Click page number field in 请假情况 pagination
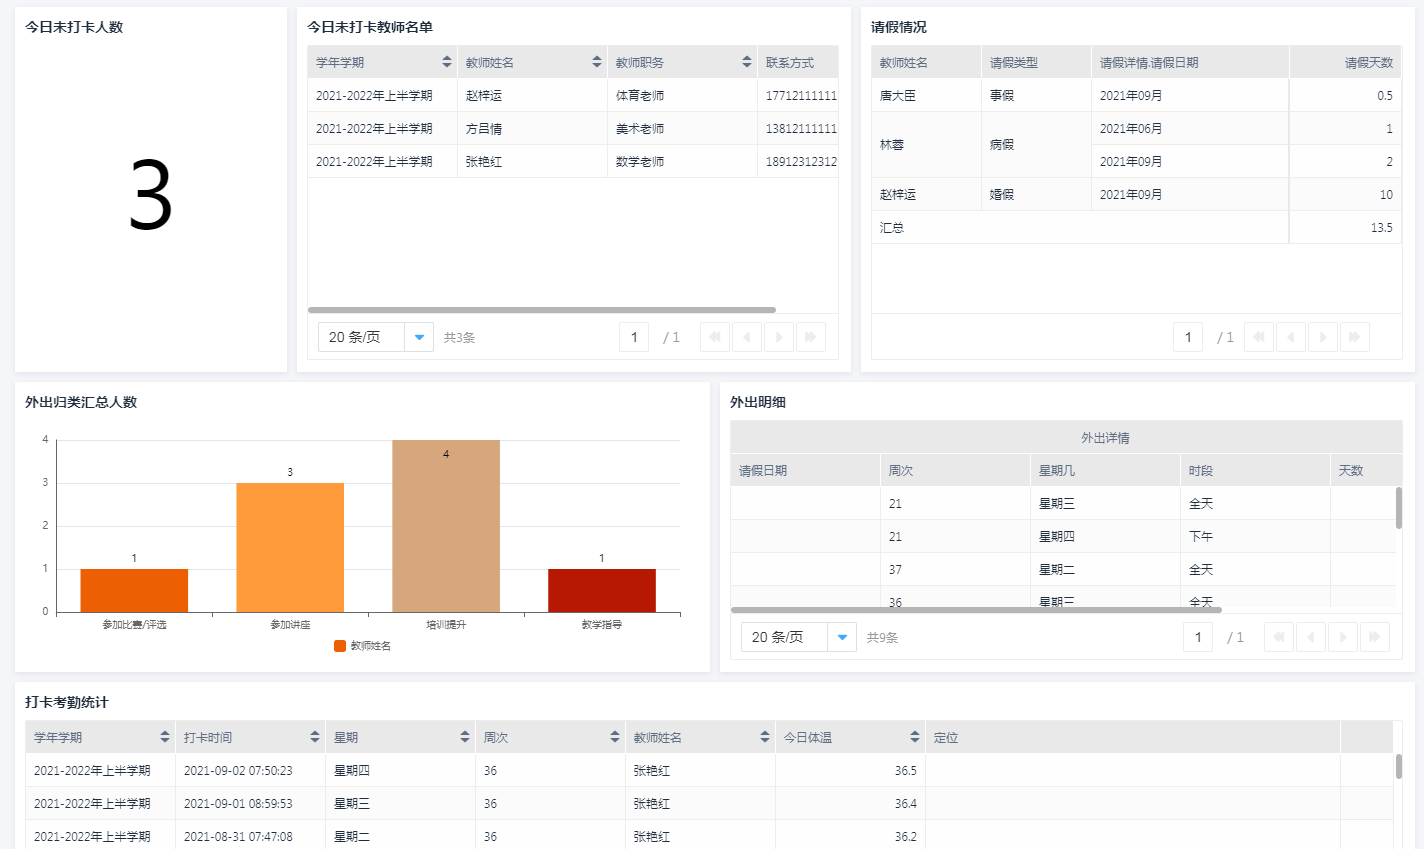The height and width of the screenshot is (849, 1424). point(1188,337)
